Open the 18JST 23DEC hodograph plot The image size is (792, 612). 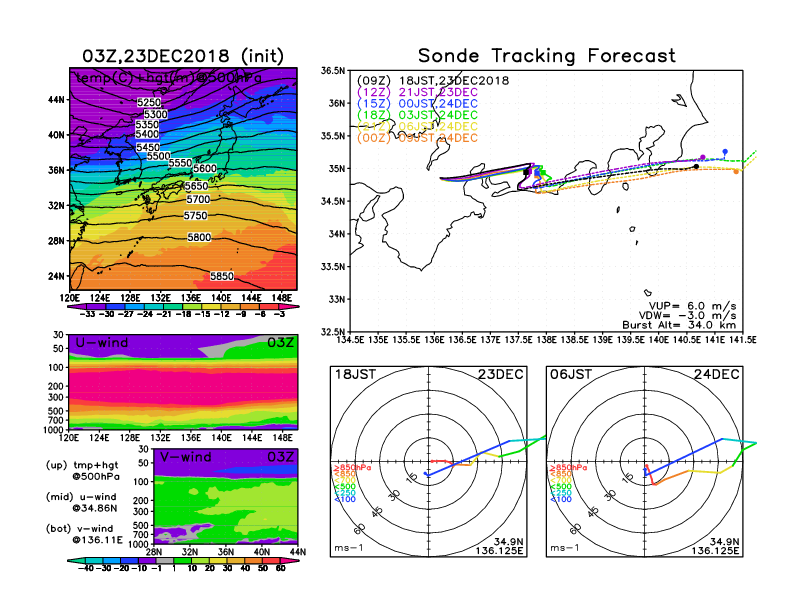click(430, 460)
